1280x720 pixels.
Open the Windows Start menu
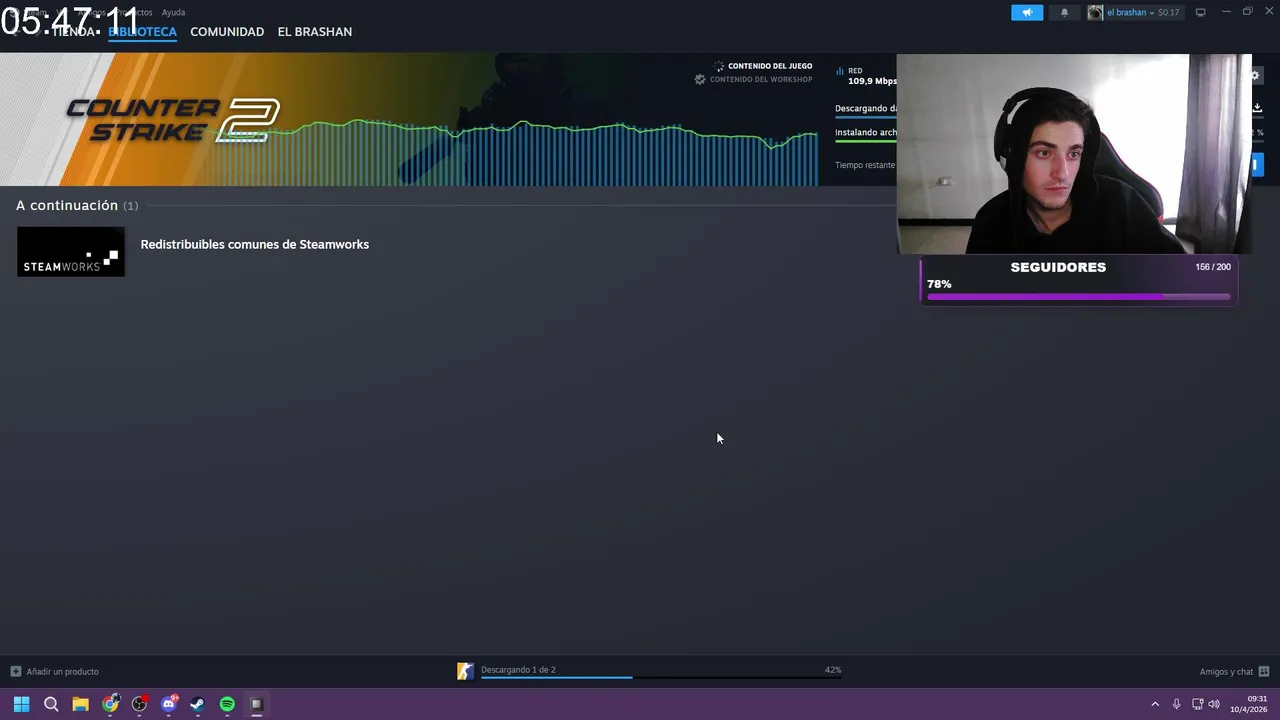click(21, 704)
